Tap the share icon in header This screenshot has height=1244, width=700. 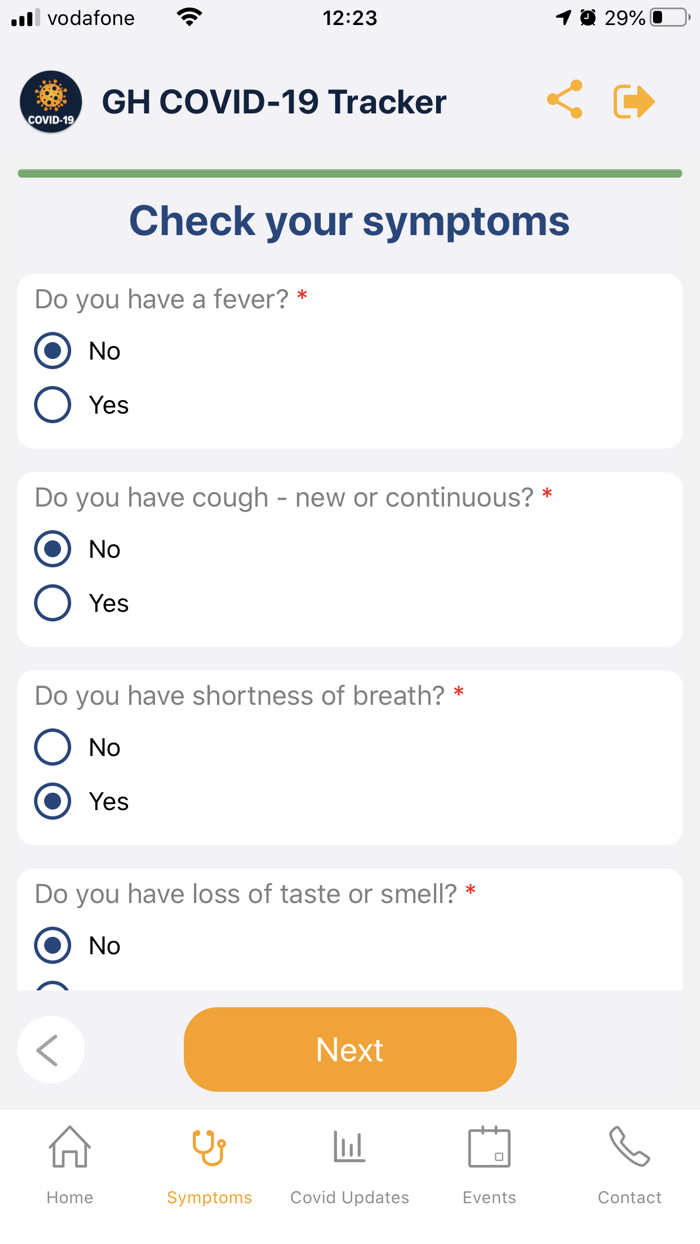point(565,100)
